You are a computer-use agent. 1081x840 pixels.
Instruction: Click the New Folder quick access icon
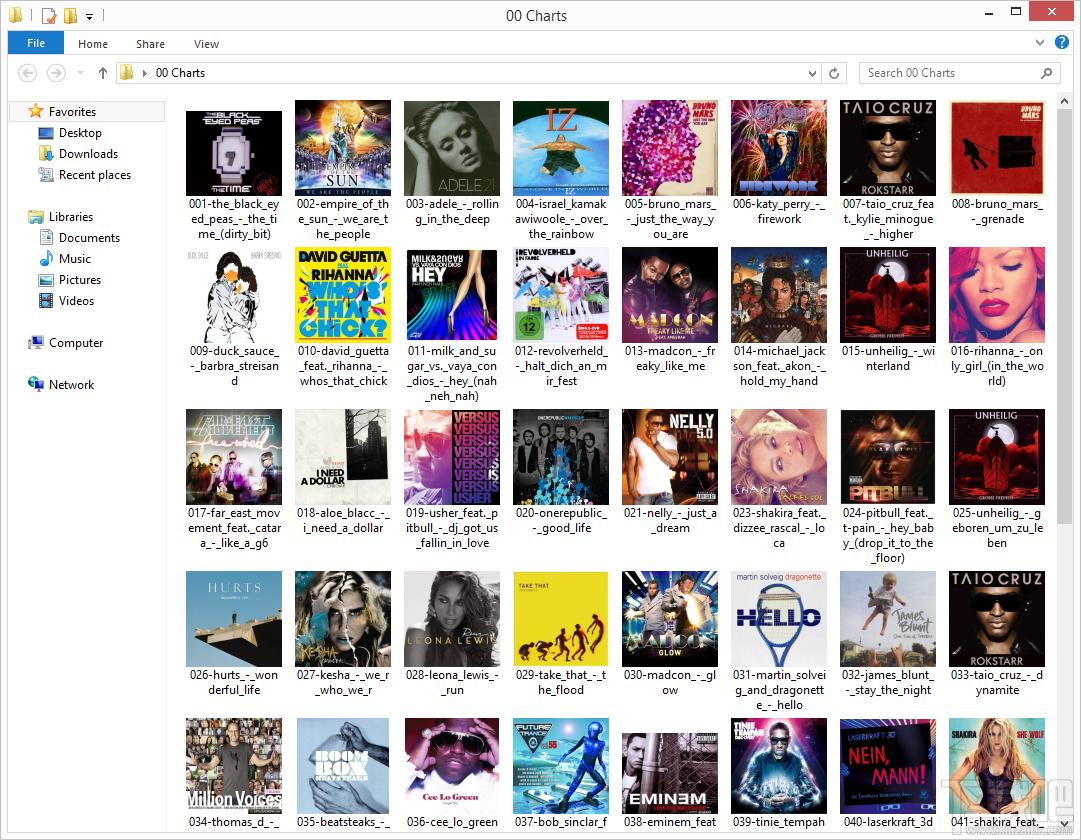tap(70, 15)
